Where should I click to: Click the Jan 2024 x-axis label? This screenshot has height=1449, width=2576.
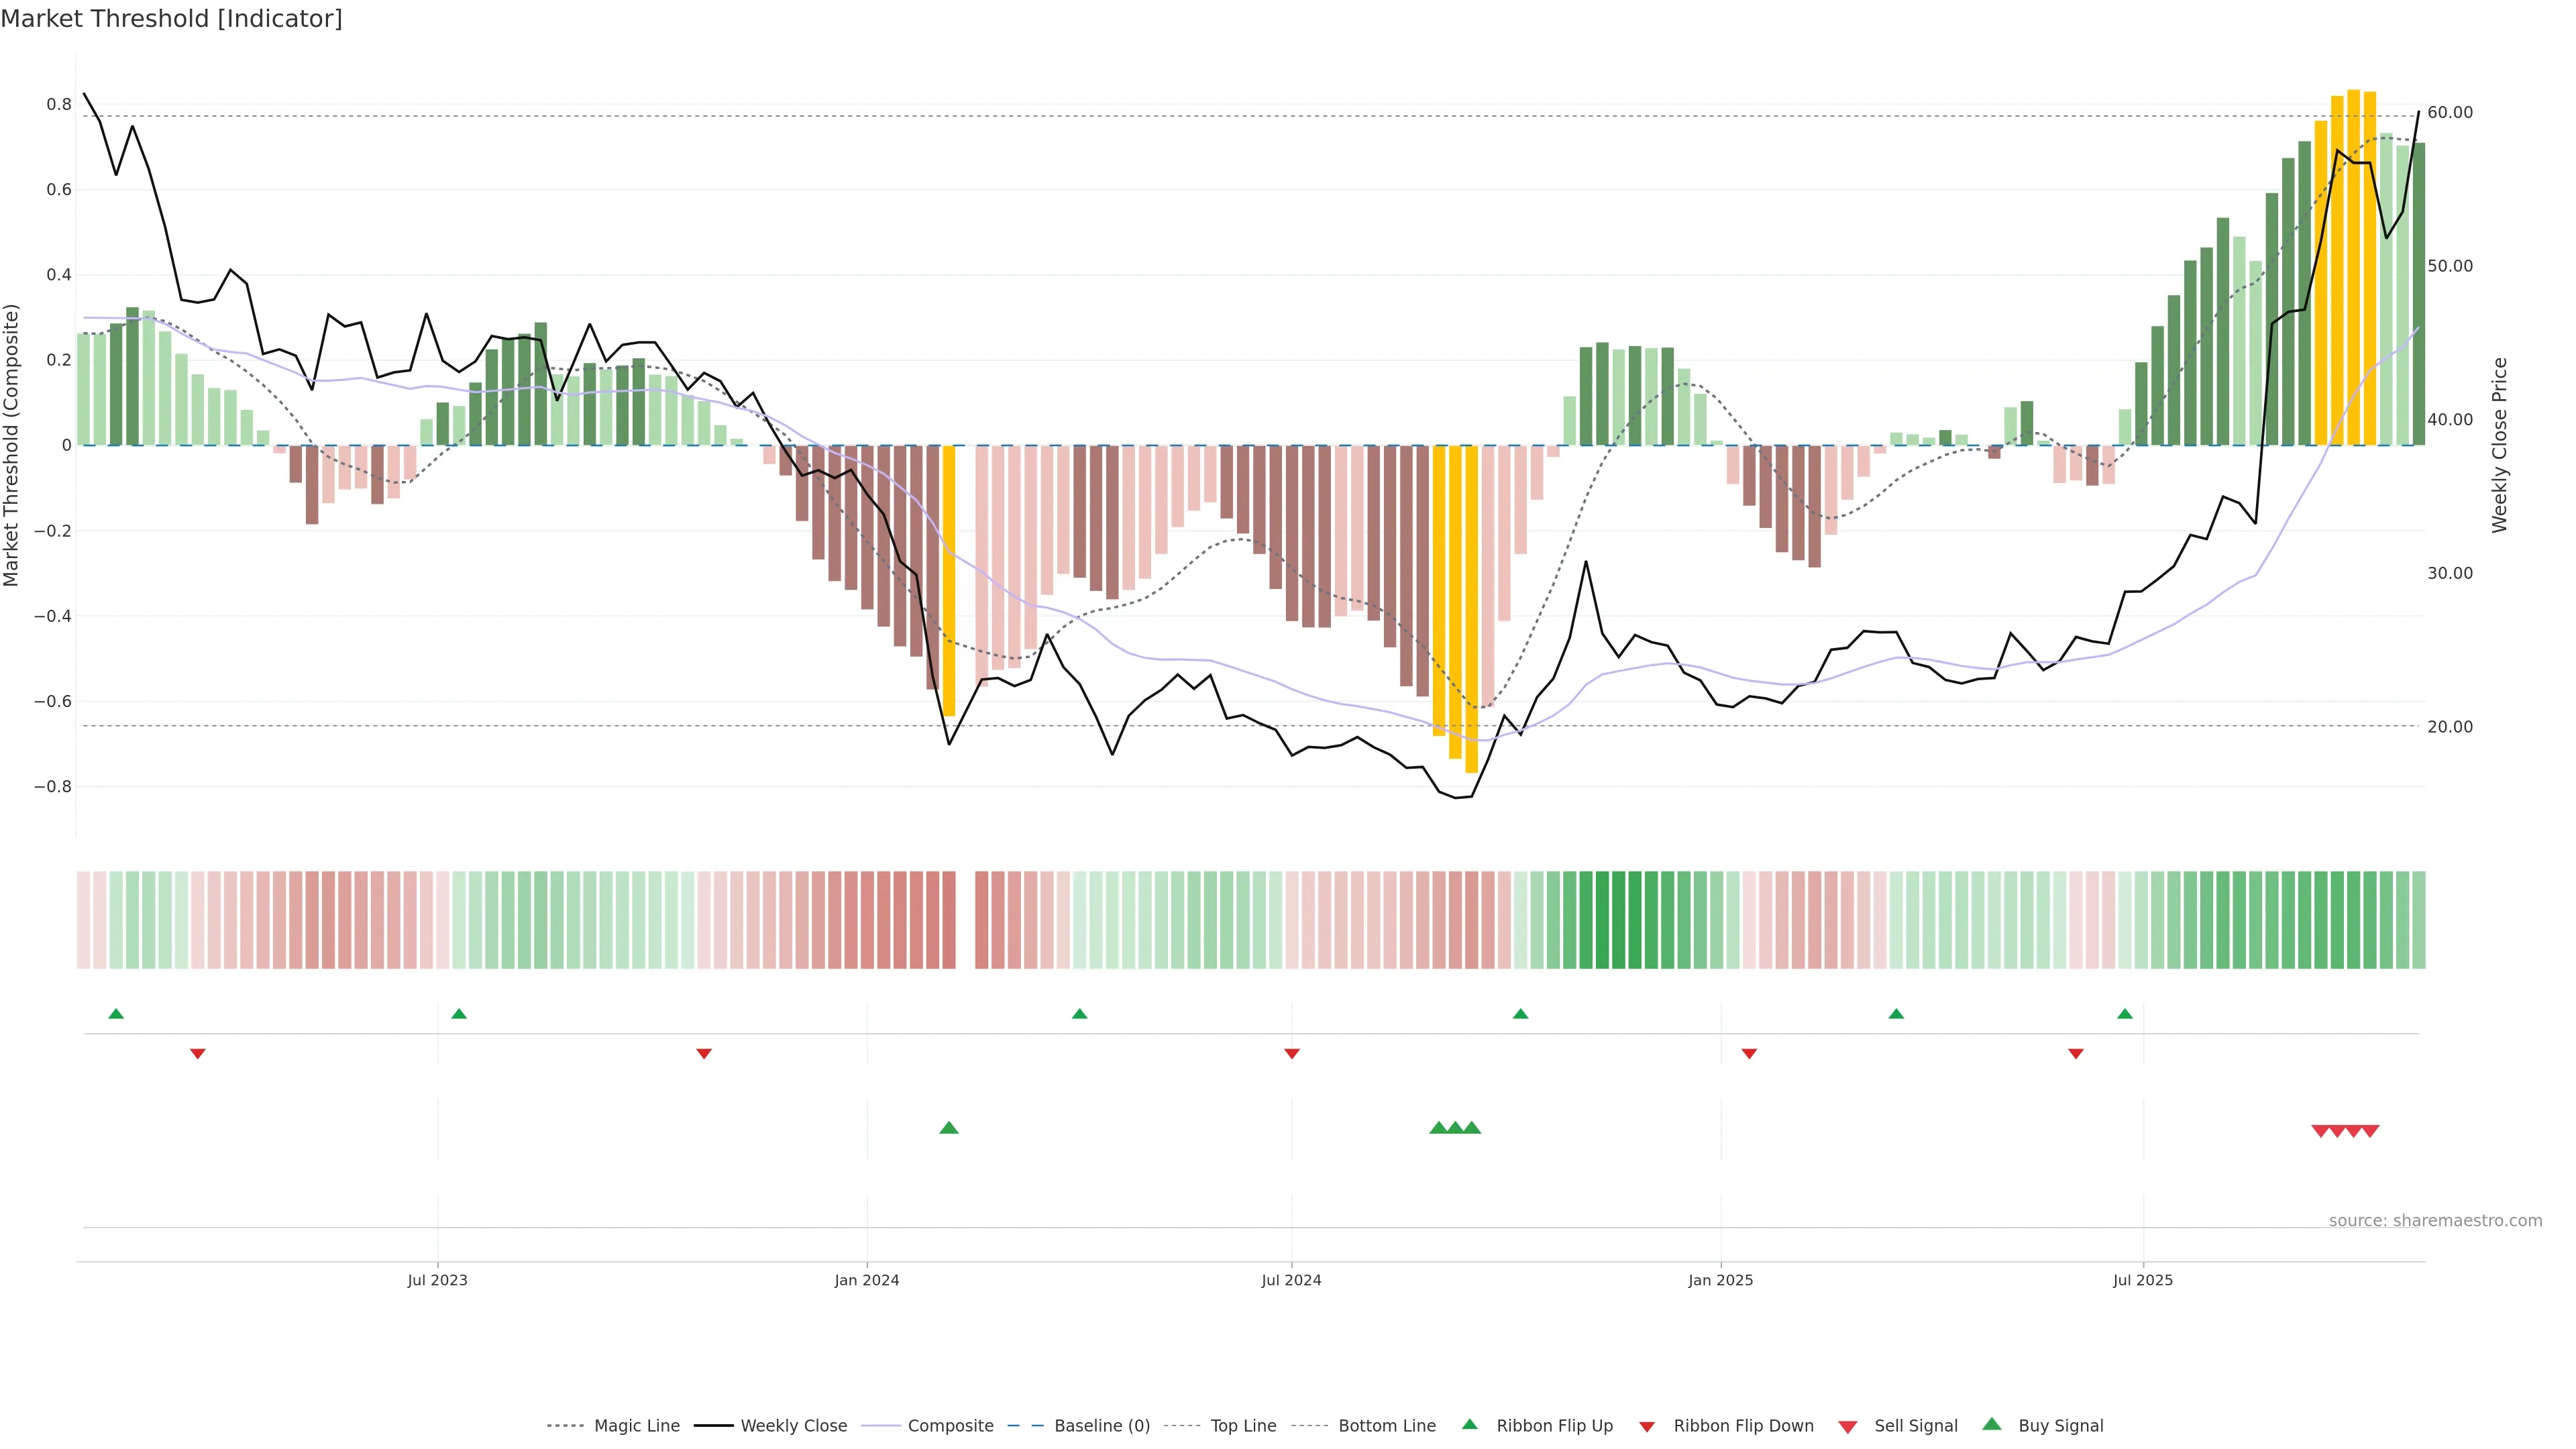(867, 1280)
